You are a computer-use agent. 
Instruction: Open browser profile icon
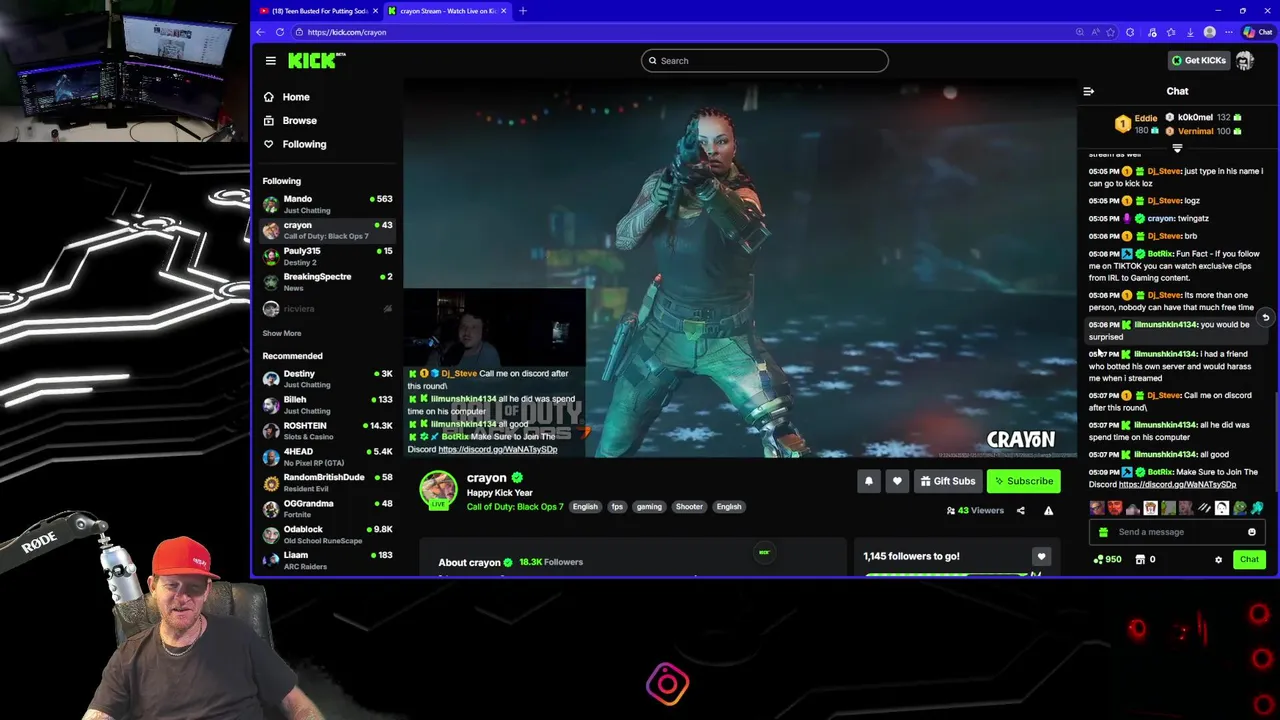1210,32
